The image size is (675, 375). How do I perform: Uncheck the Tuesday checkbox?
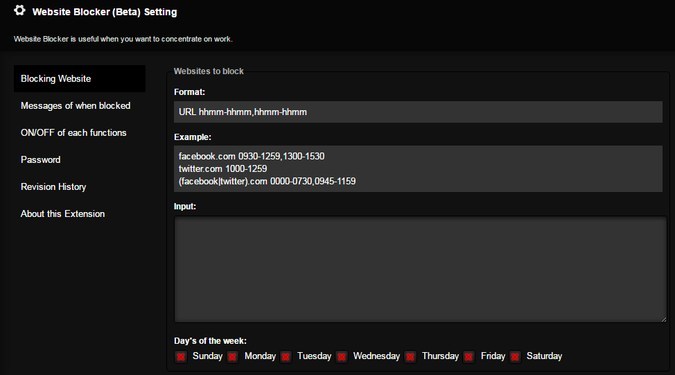coord(285,357)
